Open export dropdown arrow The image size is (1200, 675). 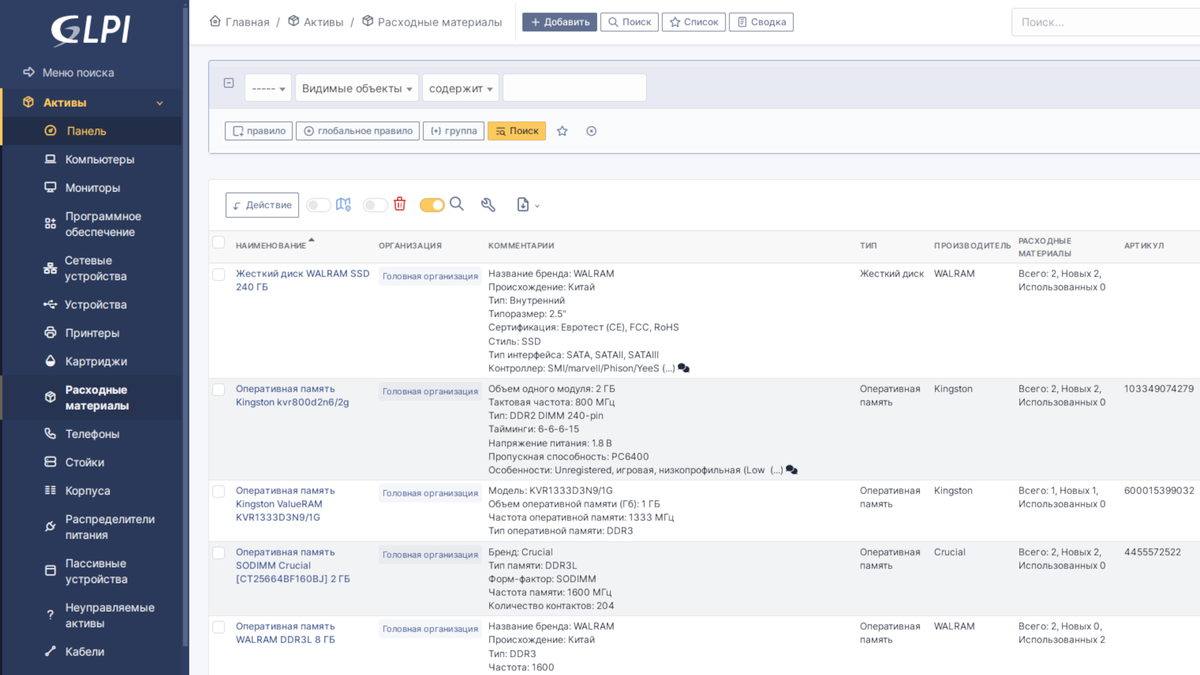click(x=537, y=205)
